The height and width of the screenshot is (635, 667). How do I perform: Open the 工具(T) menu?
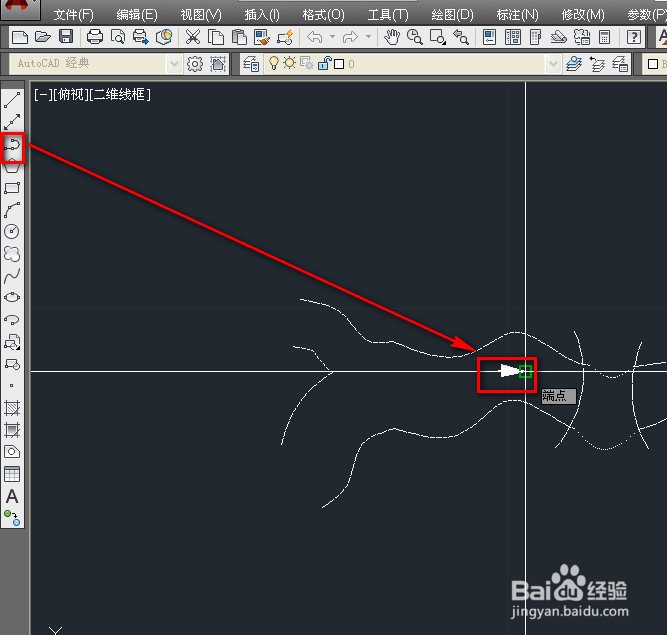[x=388, y=15]
